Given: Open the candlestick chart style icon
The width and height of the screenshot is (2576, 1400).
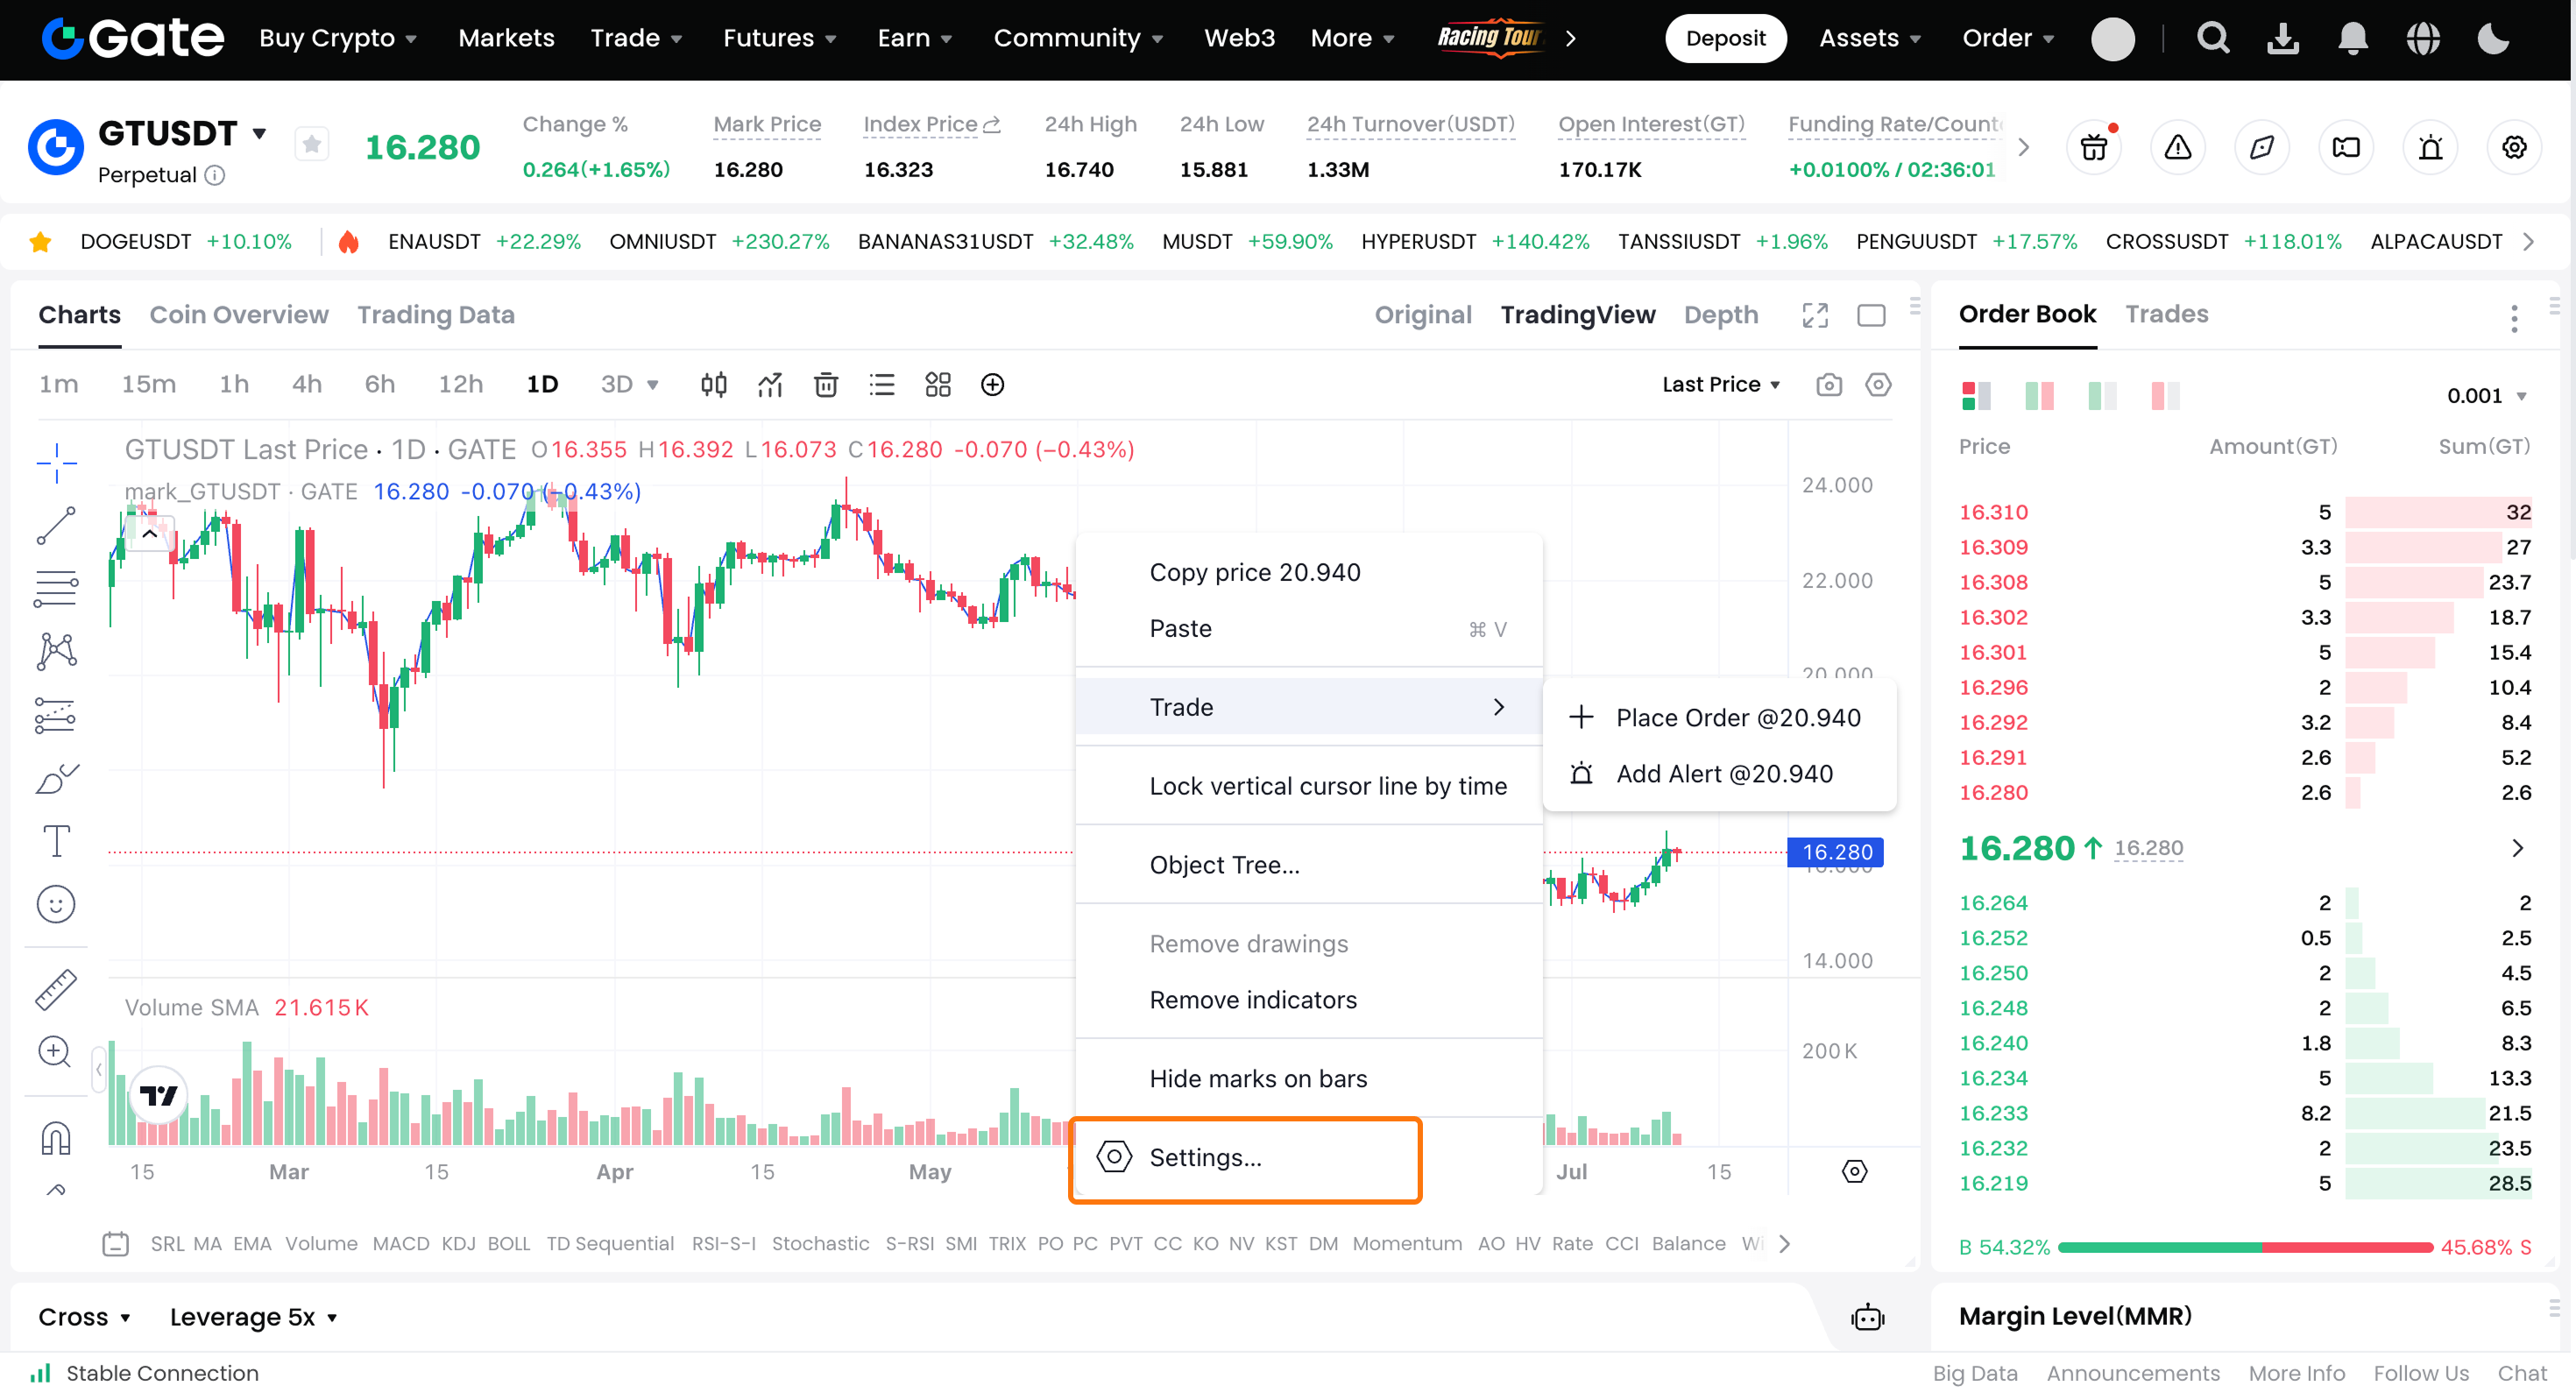Looking at the screenshot, I should coord(713,385).
